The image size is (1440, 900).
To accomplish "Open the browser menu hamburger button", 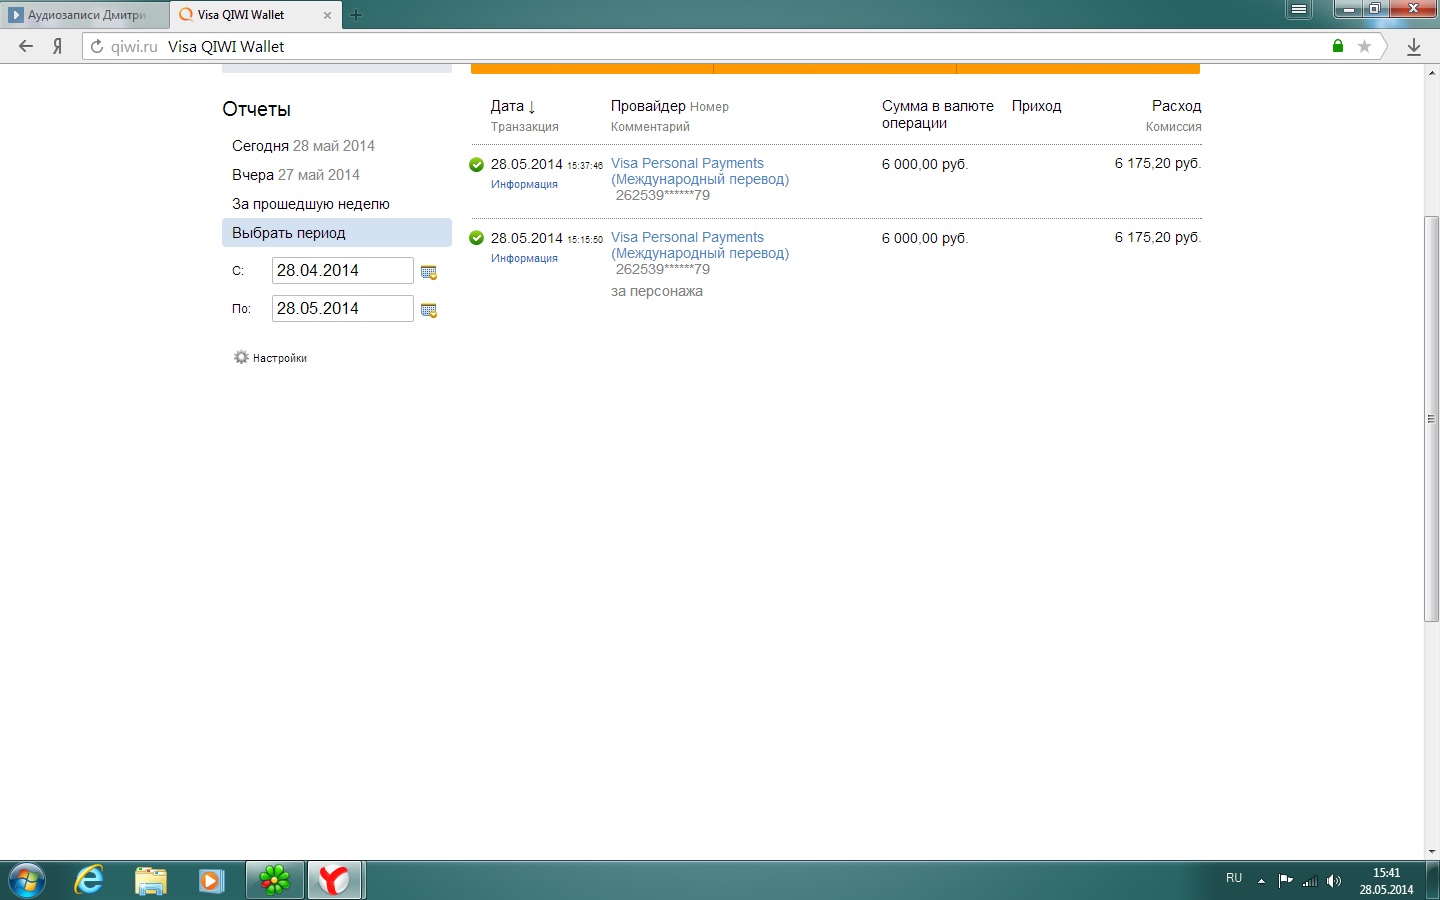I will click(1299, 9).
